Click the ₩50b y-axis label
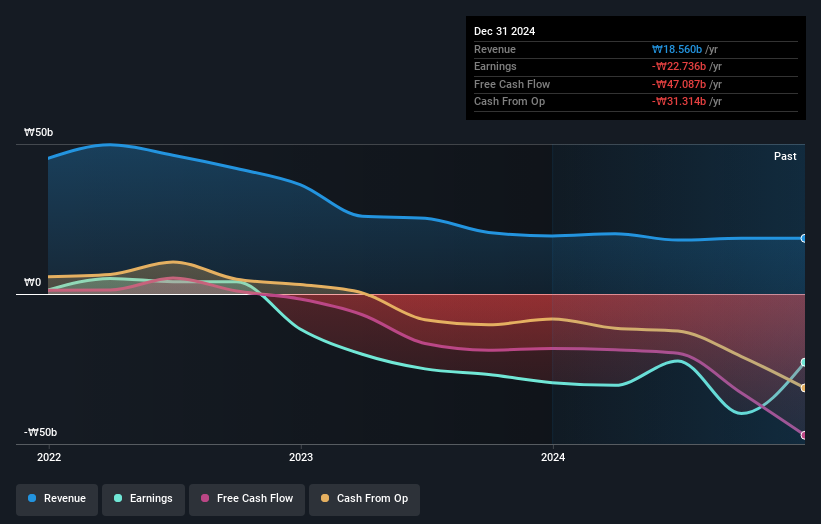The image size is (821, 524). pos(38,132)
